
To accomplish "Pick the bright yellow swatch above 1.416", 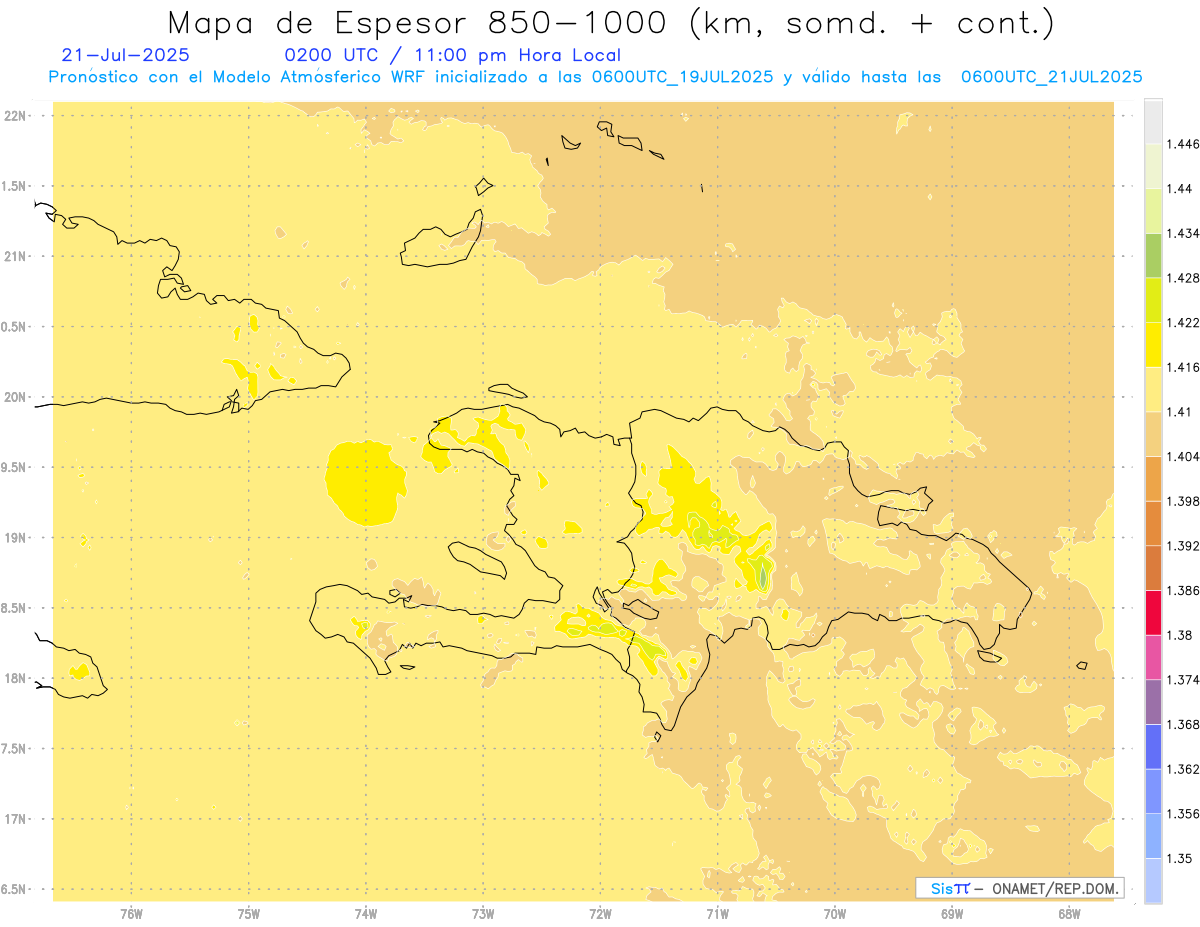I will click(x=1153, y=344).
